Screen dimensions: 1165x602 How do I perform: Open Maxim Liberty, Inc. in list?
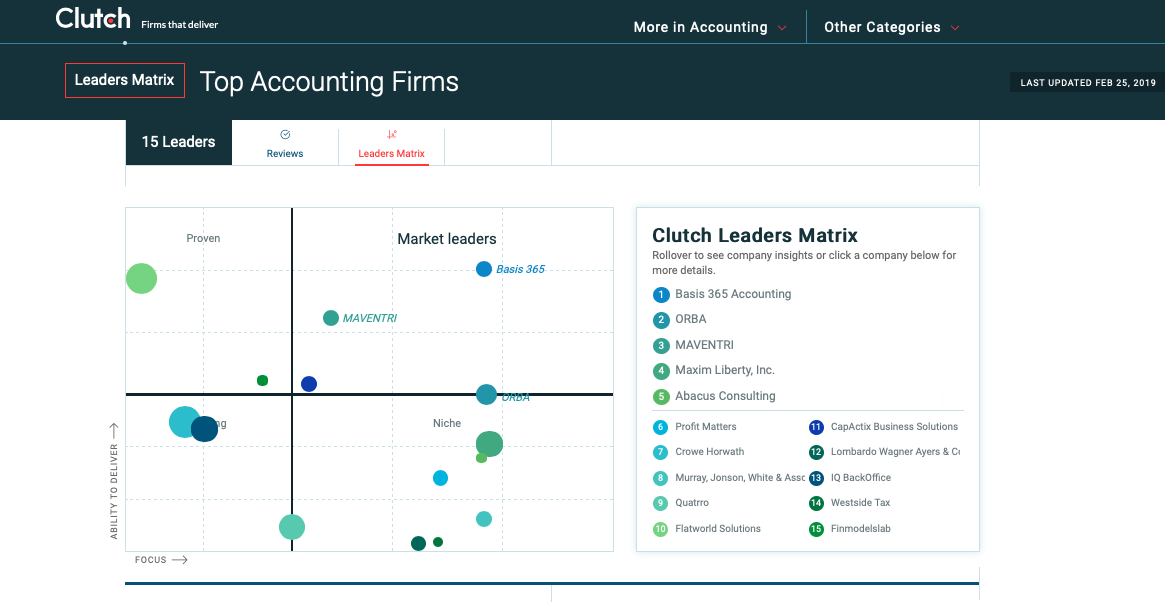(x=724, y=370)
